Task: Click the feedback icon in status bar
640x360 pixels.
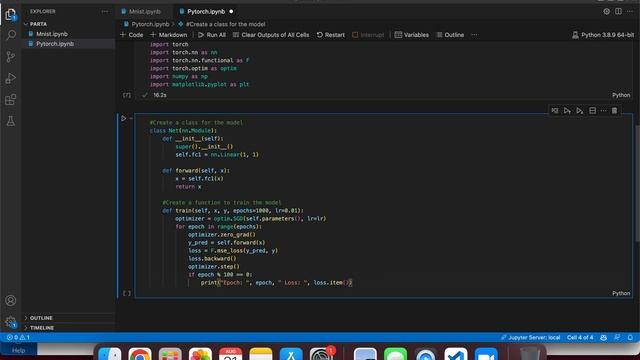Action: [x=617, y=338]
